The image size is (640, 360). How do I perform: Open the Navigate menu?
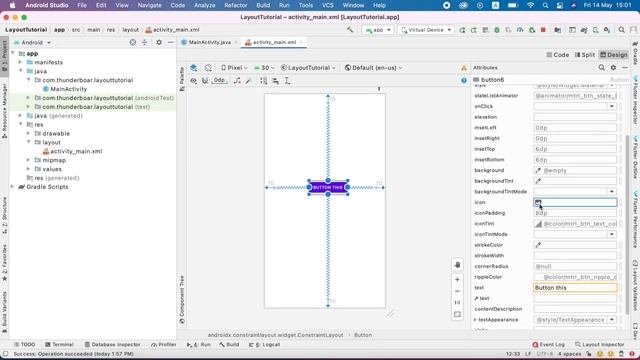coord(149,5)
